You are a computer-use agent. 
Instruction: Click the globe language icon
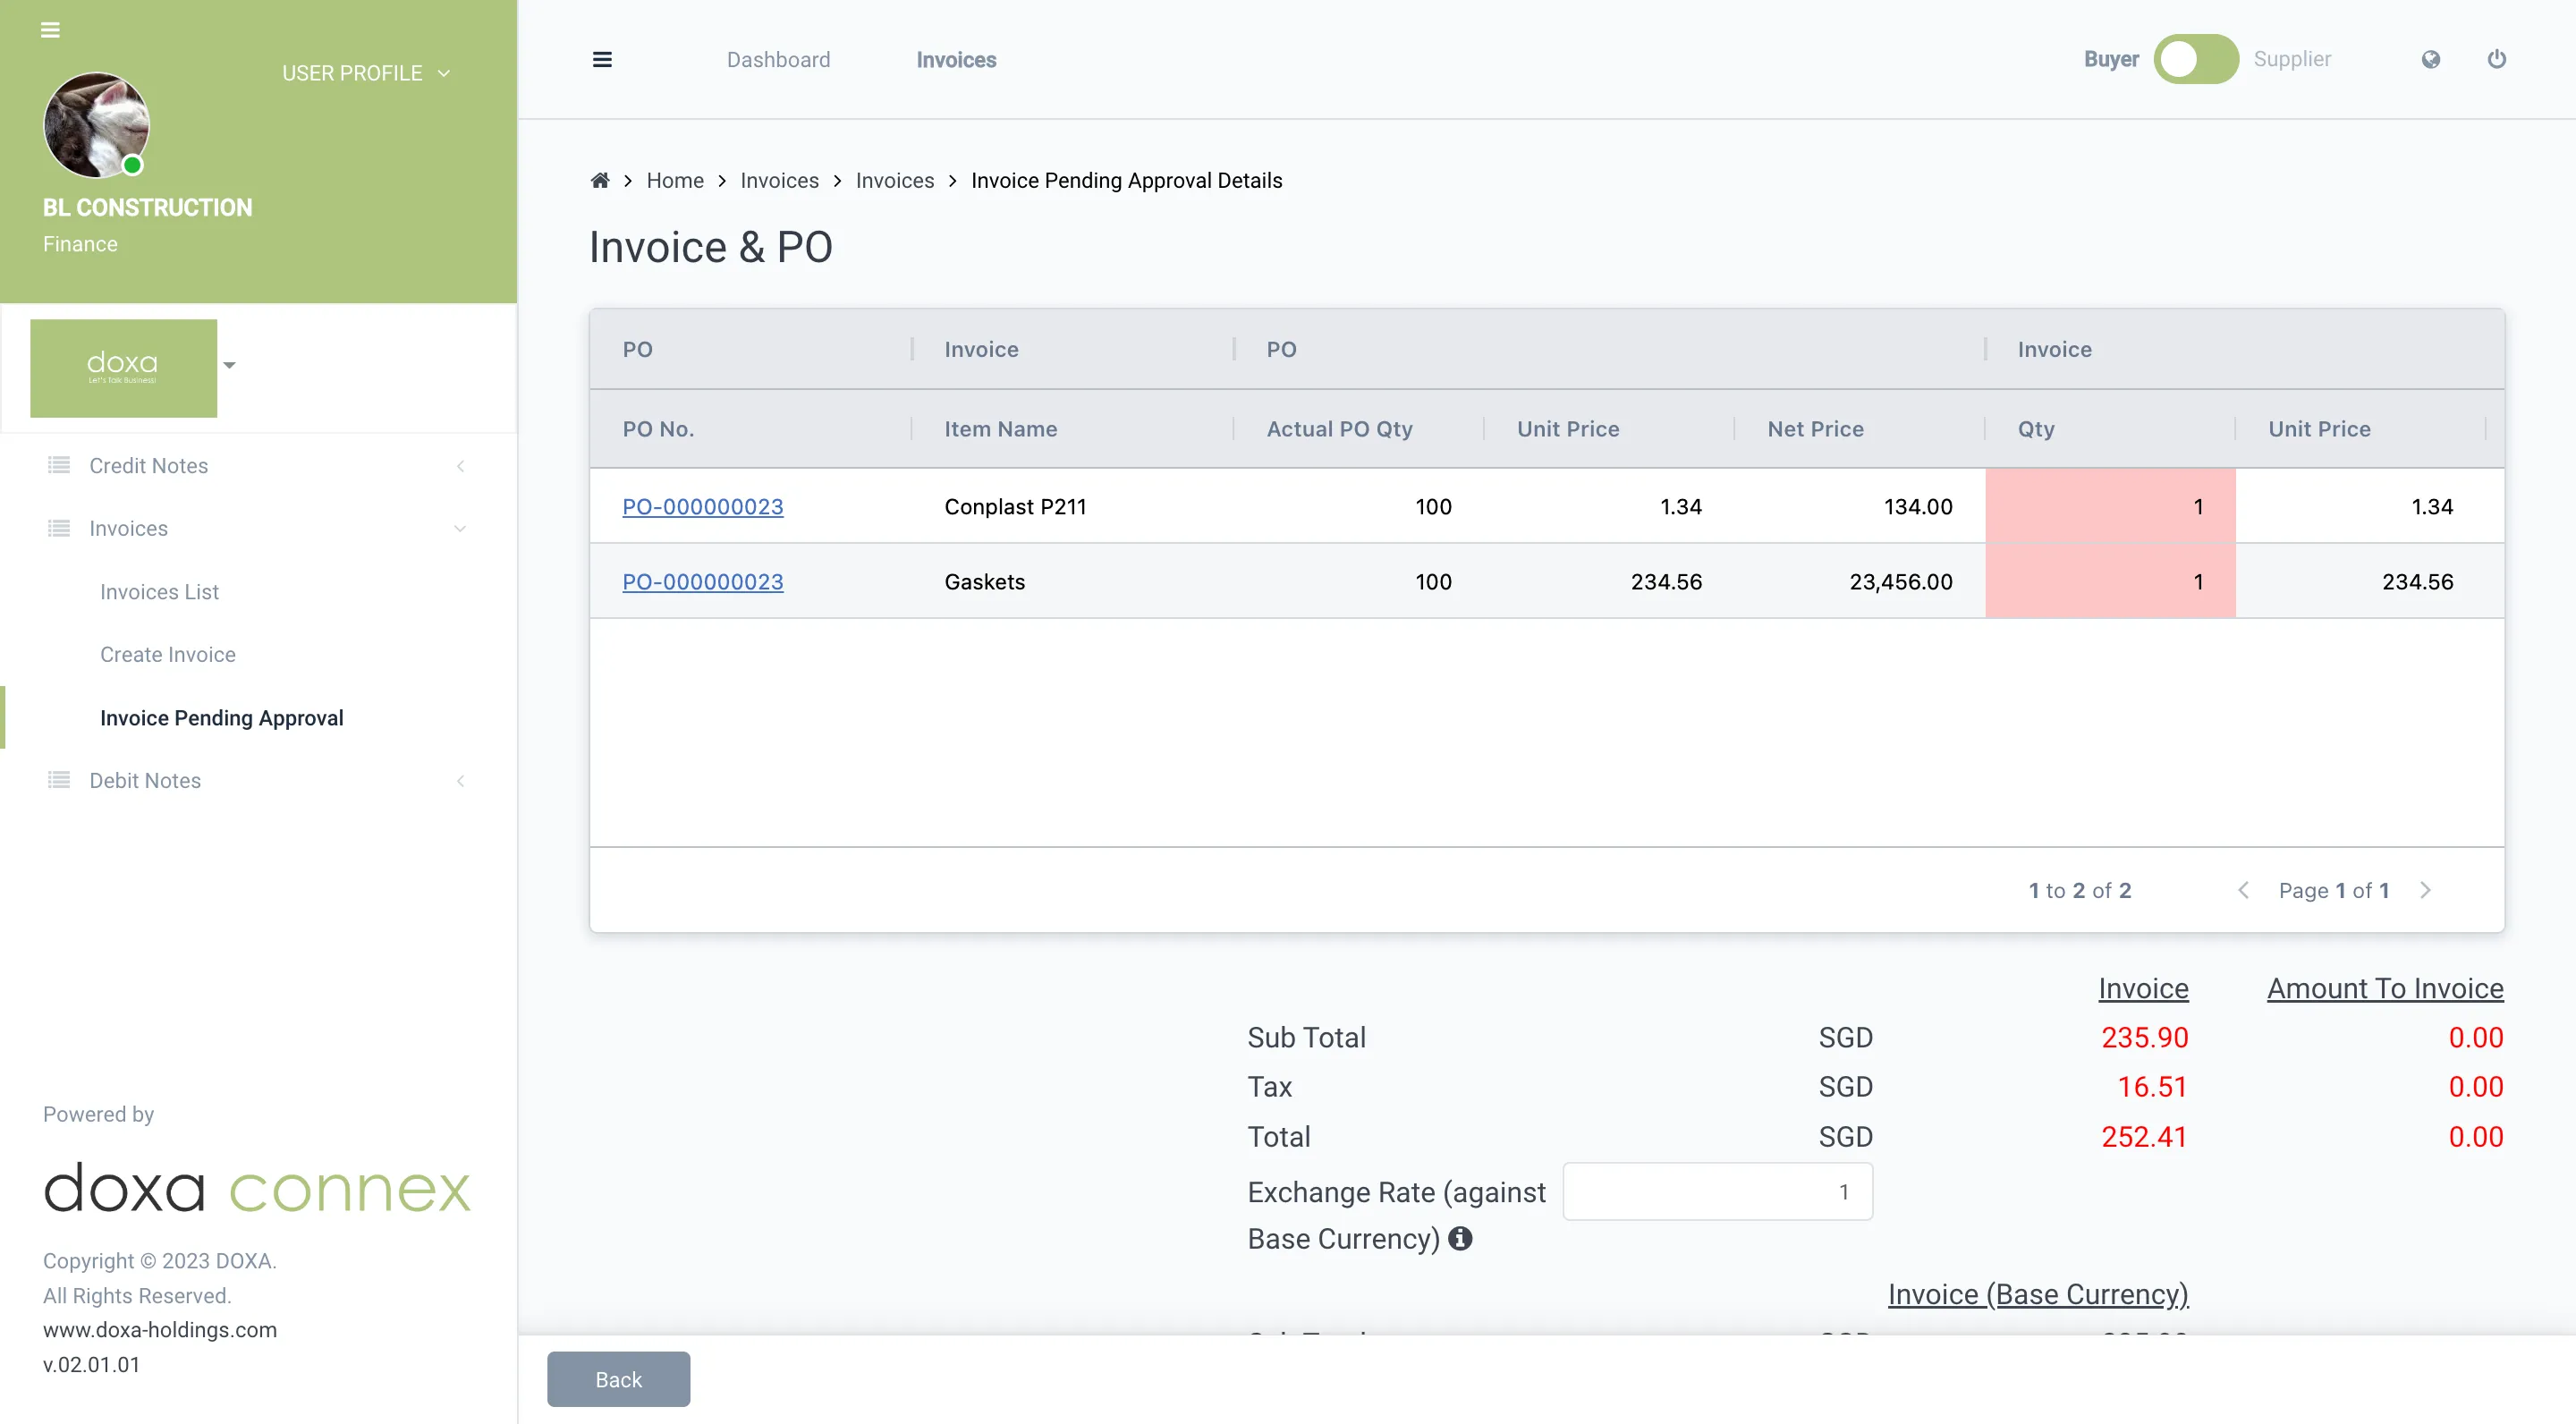coord(2431,60)
